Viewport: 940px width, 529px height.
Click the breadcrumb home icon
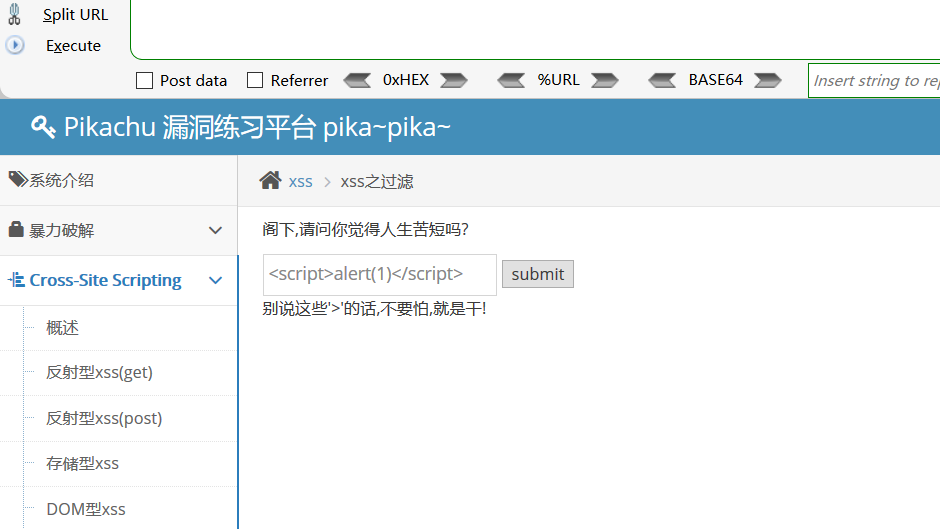270,180
